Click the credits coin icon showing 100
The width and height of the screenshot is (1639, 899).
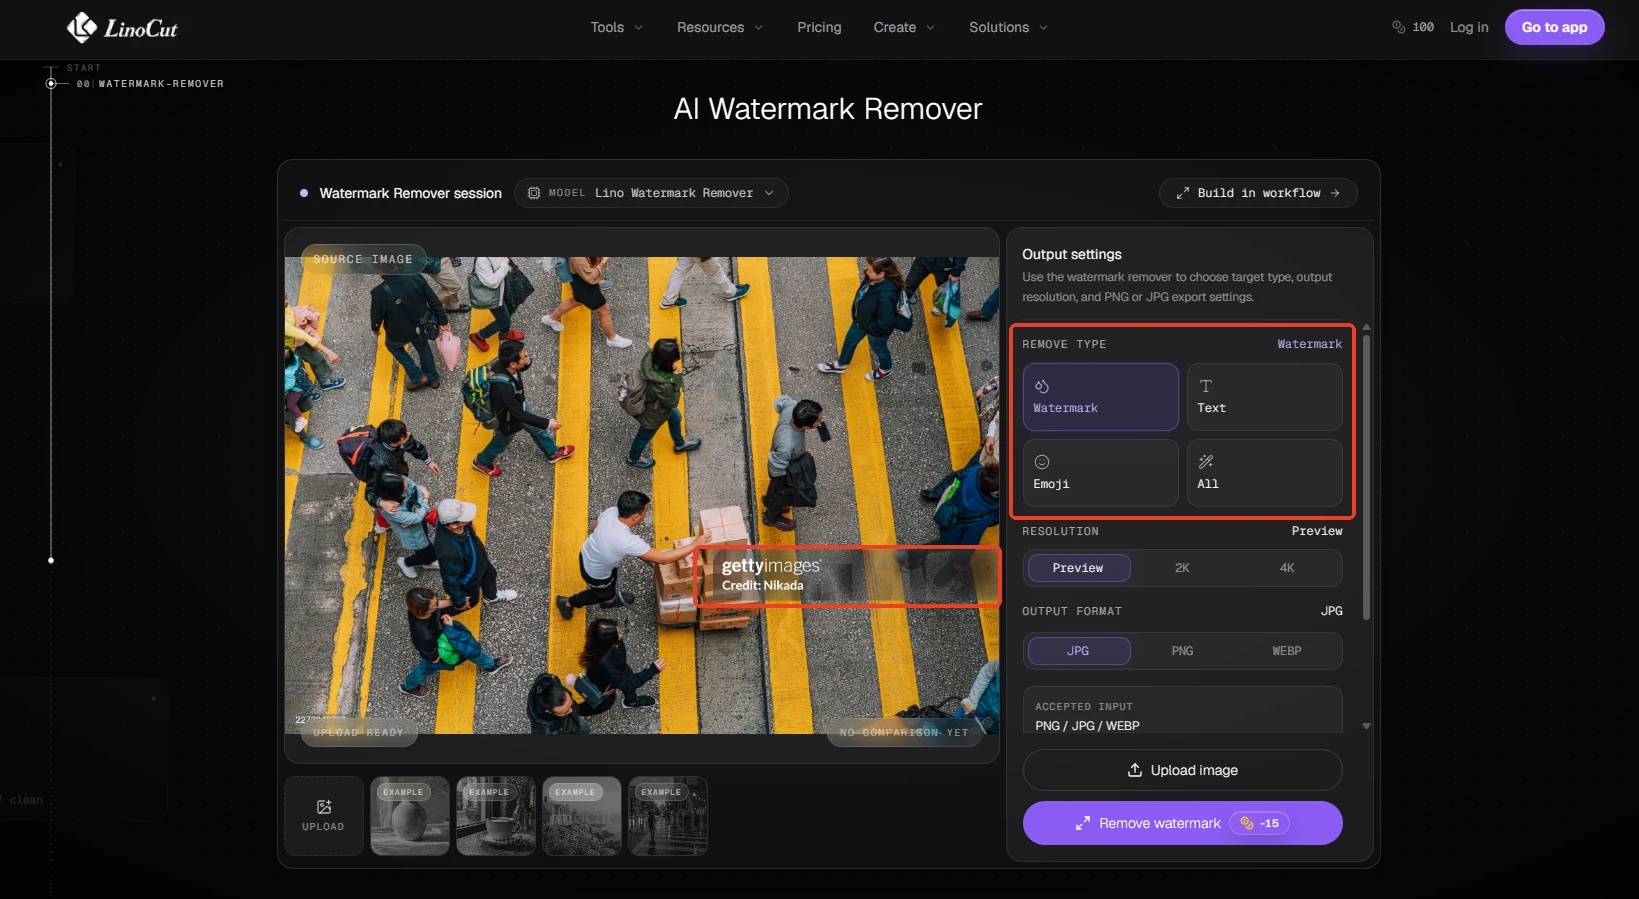click(1398, 27)
